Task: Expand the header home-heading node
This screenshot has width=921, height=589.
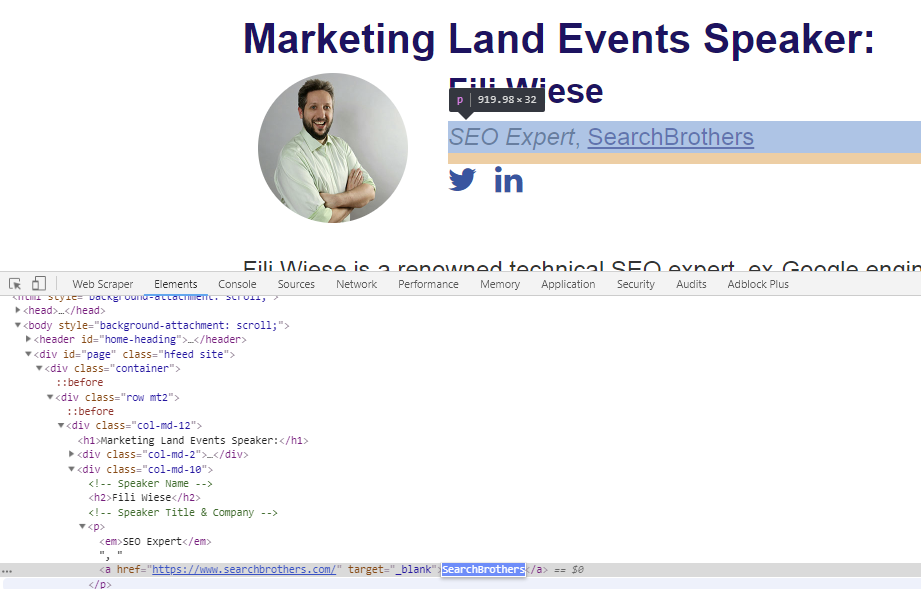Action: point(28,340)
